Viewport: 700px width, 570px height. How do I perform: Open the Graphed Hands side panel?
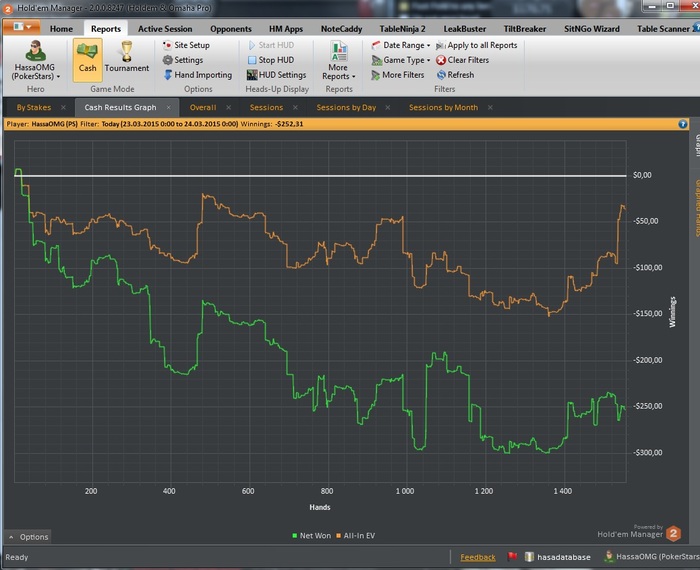pyautogui.click(x=696, y=208)
